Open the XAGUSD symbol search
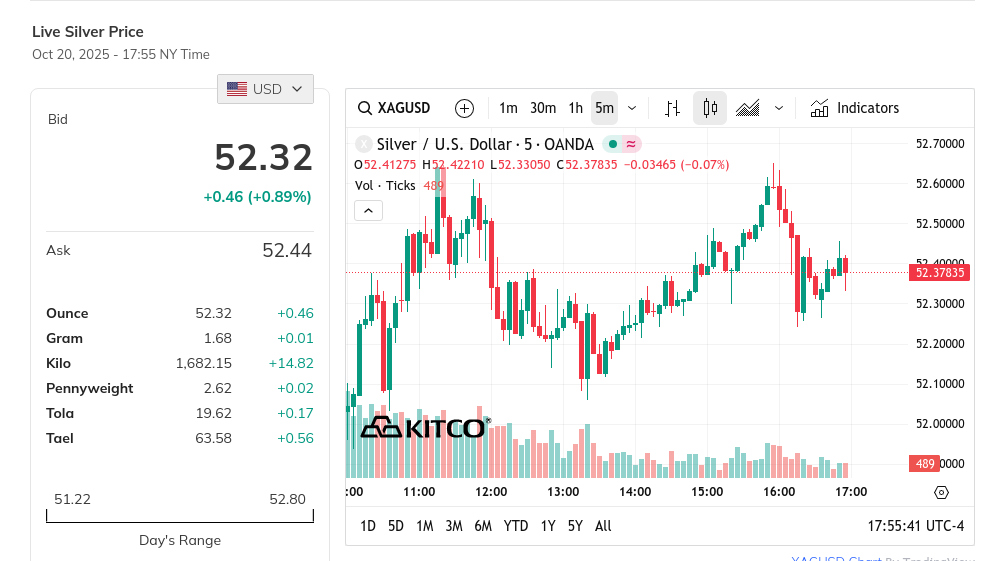Viewport: 989px width, 561px height. tap(394, 108)
